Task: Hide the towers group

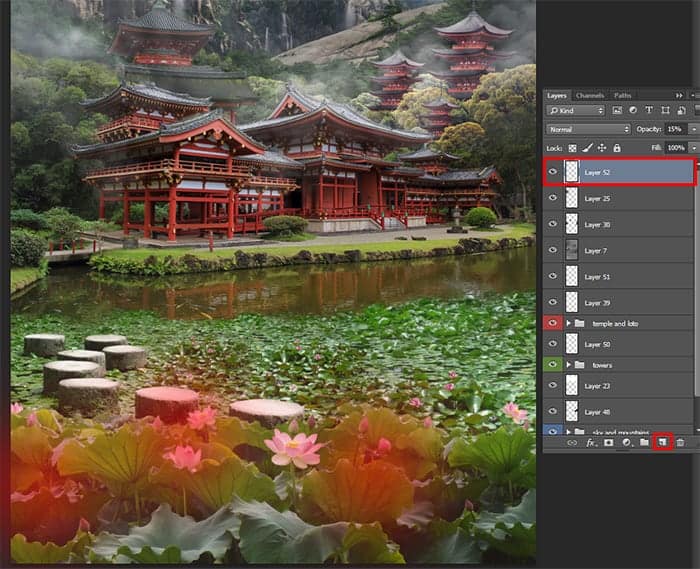Action: (553, 365)
